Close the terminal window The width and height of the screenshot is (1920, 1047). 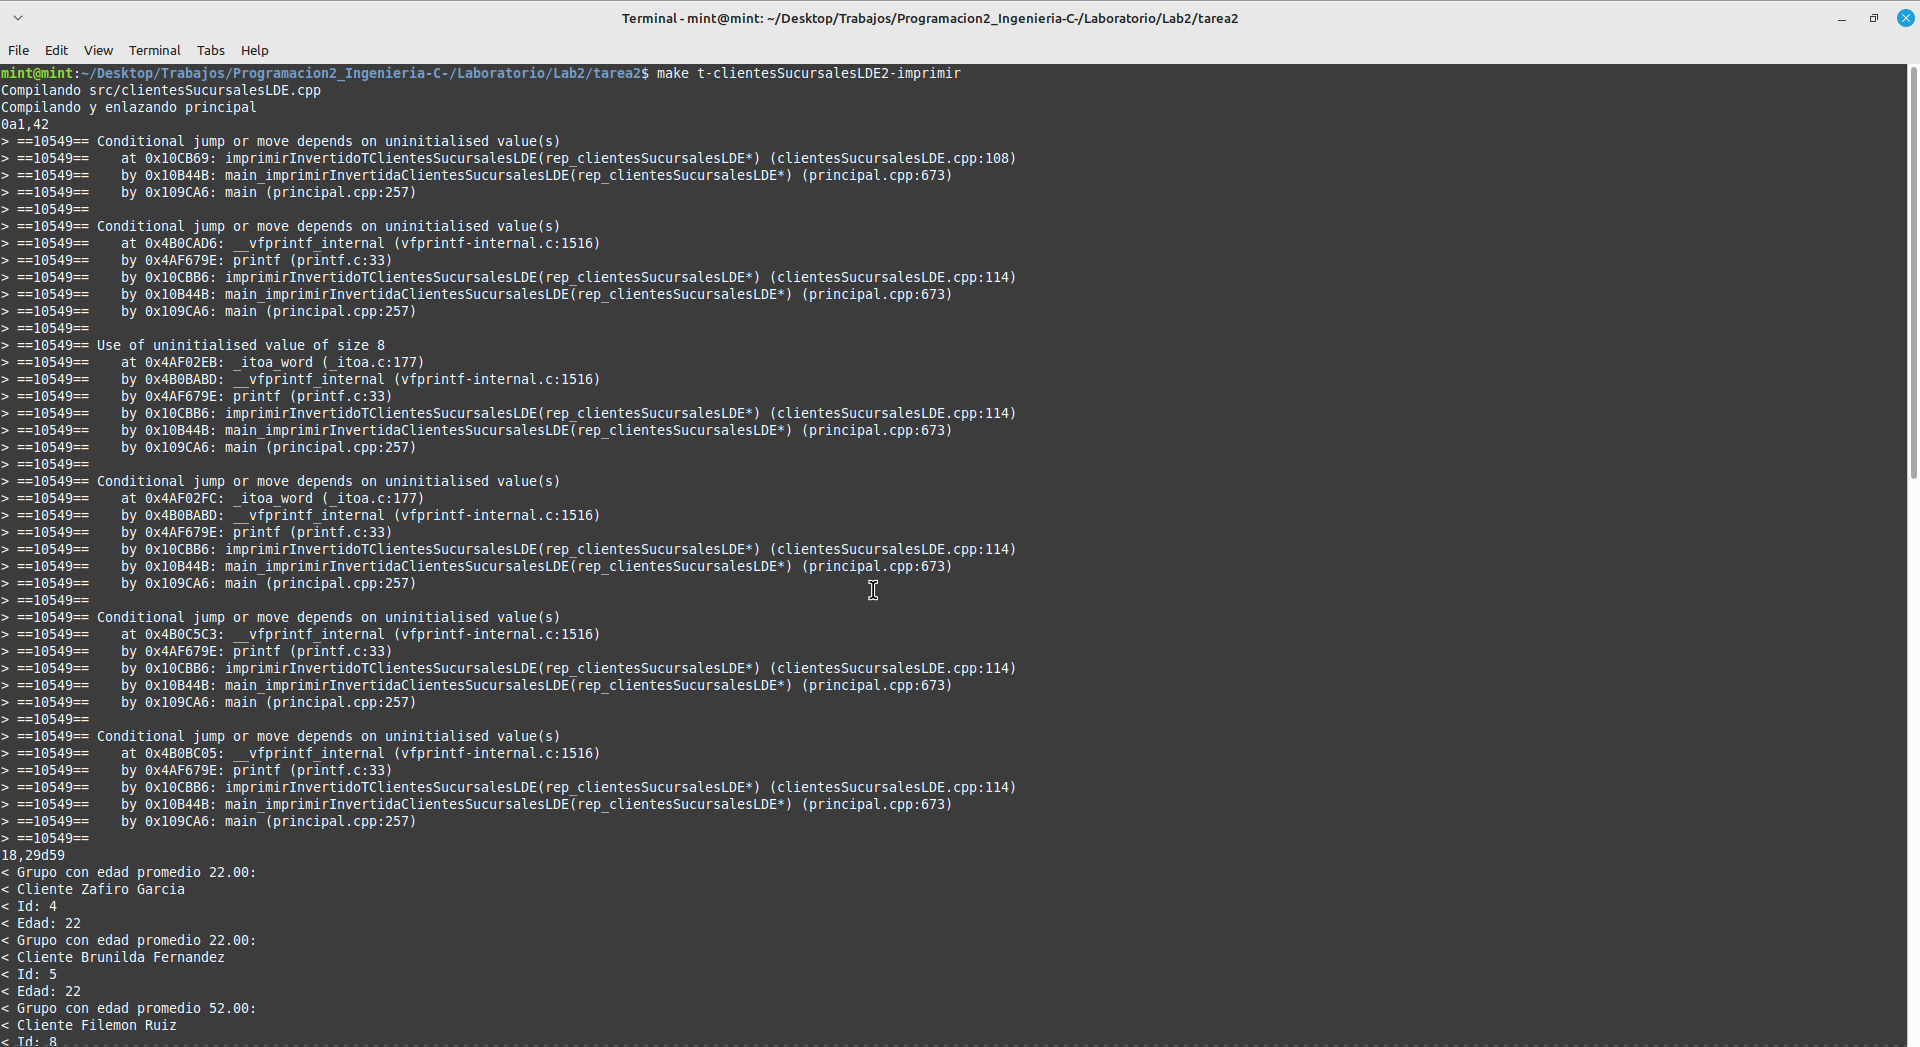[1906, 18]
